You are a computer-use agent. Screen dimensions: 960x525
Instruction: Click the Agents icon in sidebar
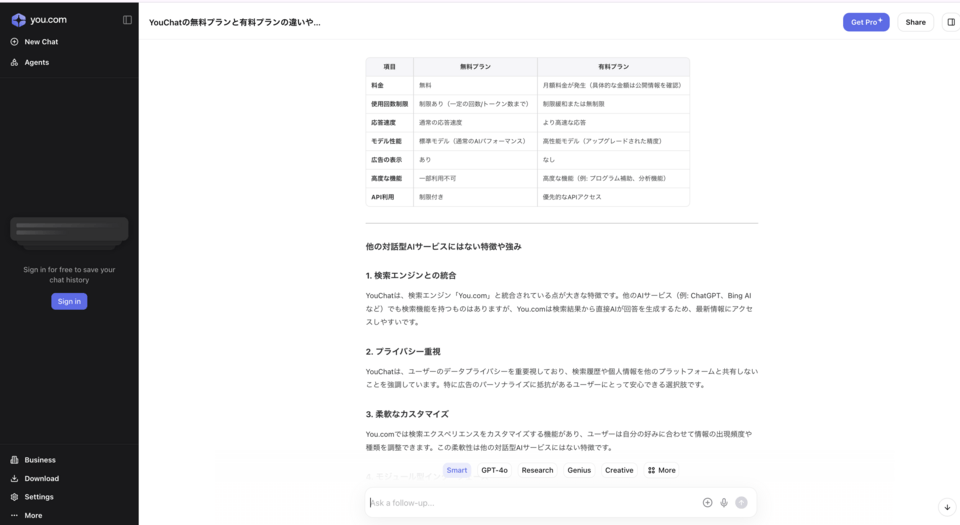[14, 62]
